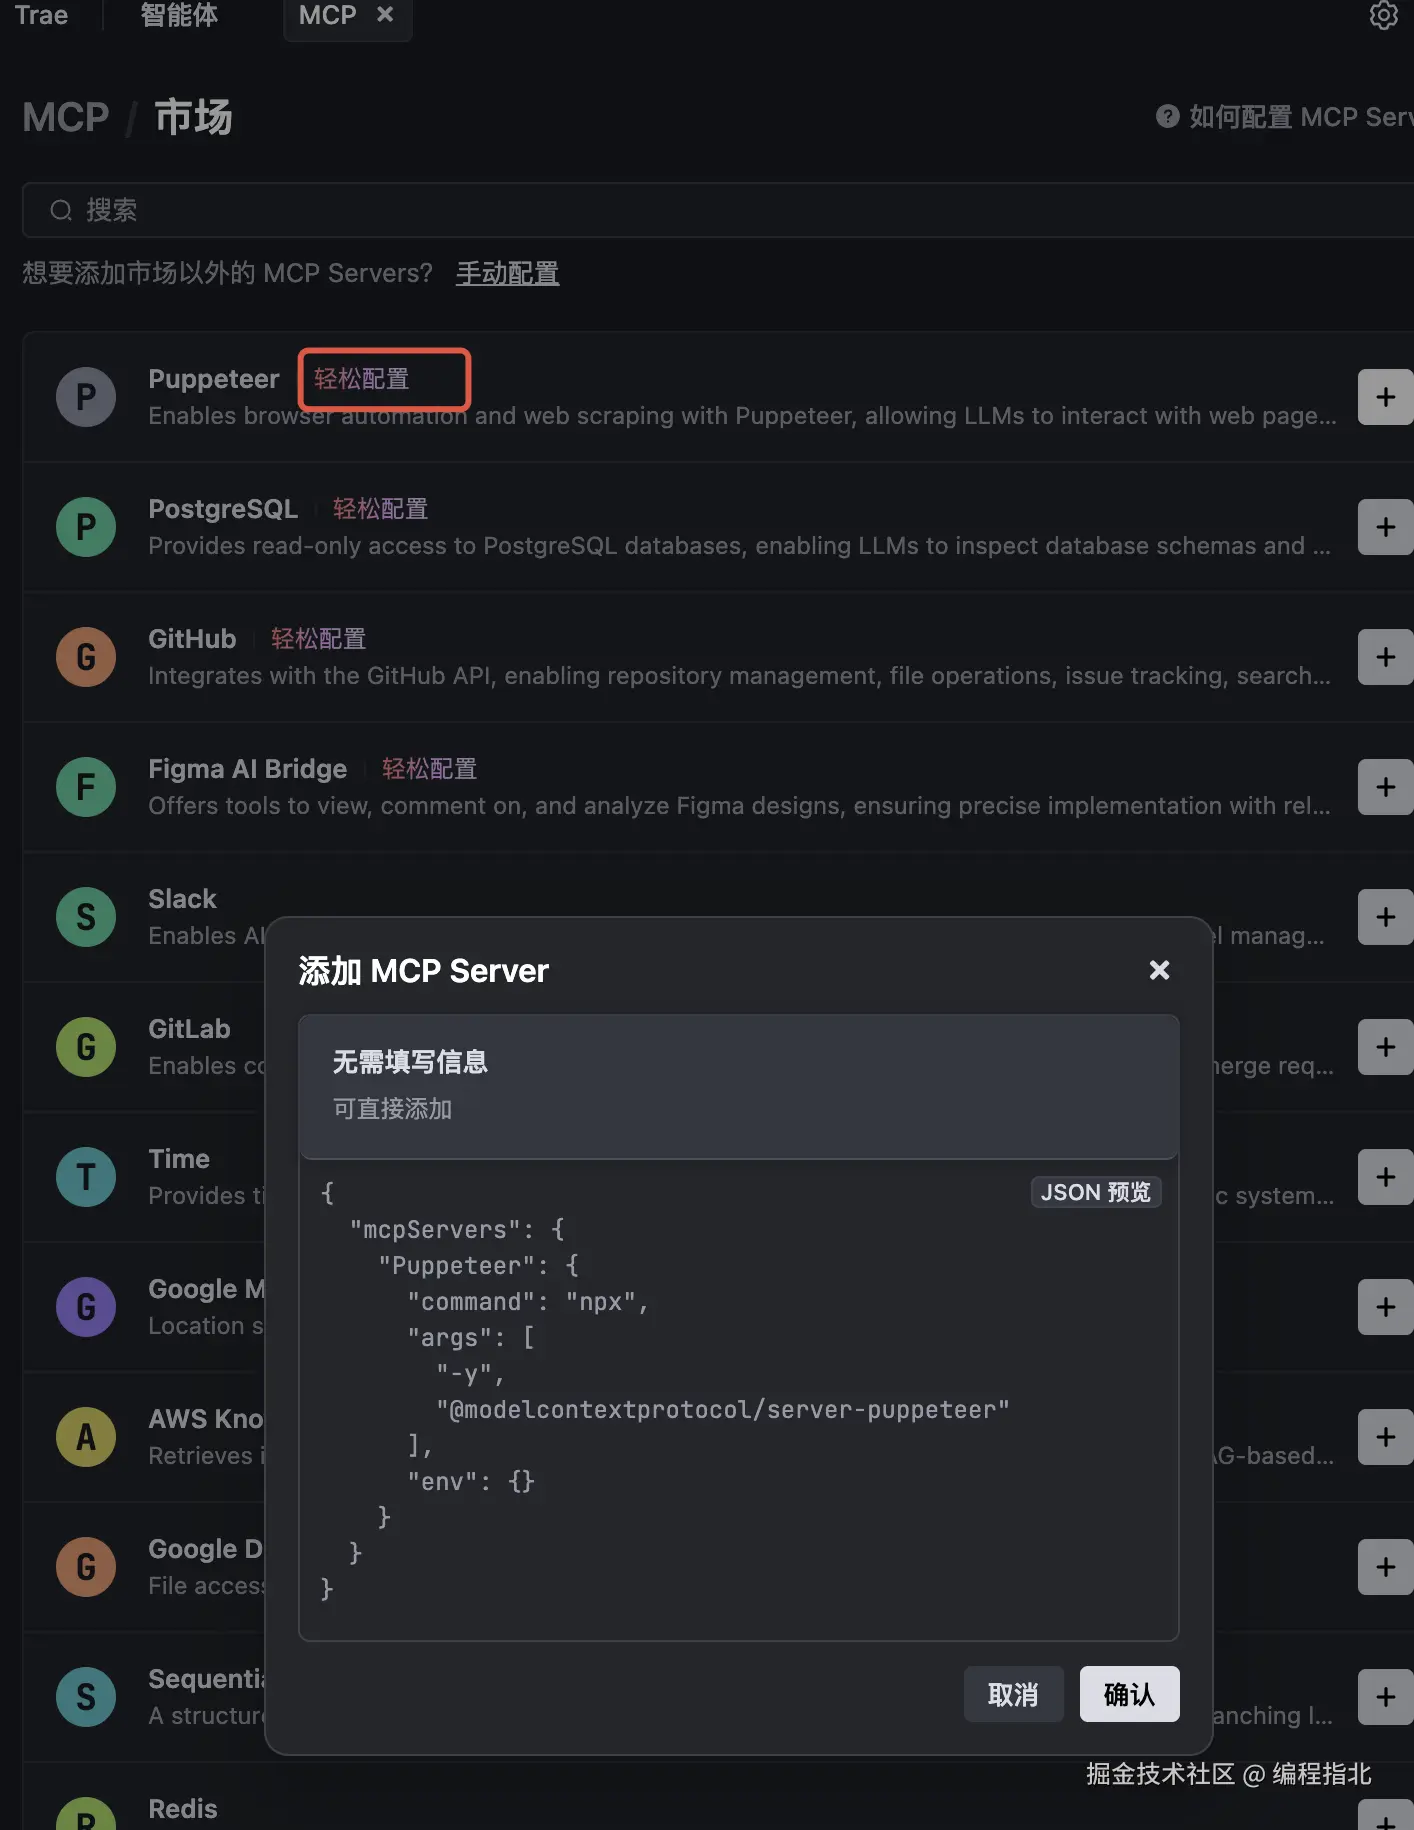Click the AWS Knowledge avatar icon
1414x1830 pixels.
86,1437
